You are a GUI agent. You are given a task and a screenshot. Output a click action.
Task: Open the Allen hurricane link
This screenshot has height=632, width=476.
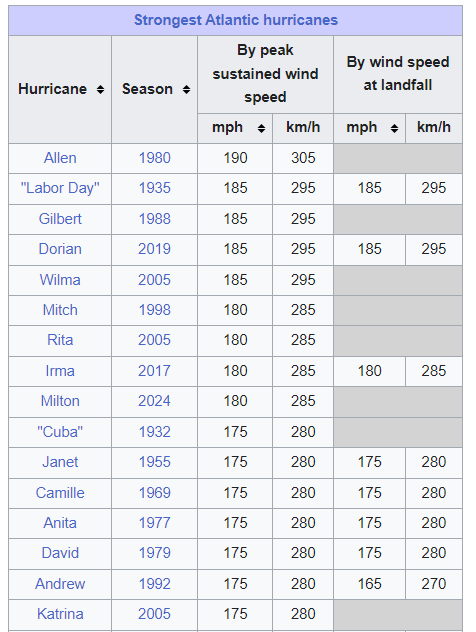click(x=60, y=158)
